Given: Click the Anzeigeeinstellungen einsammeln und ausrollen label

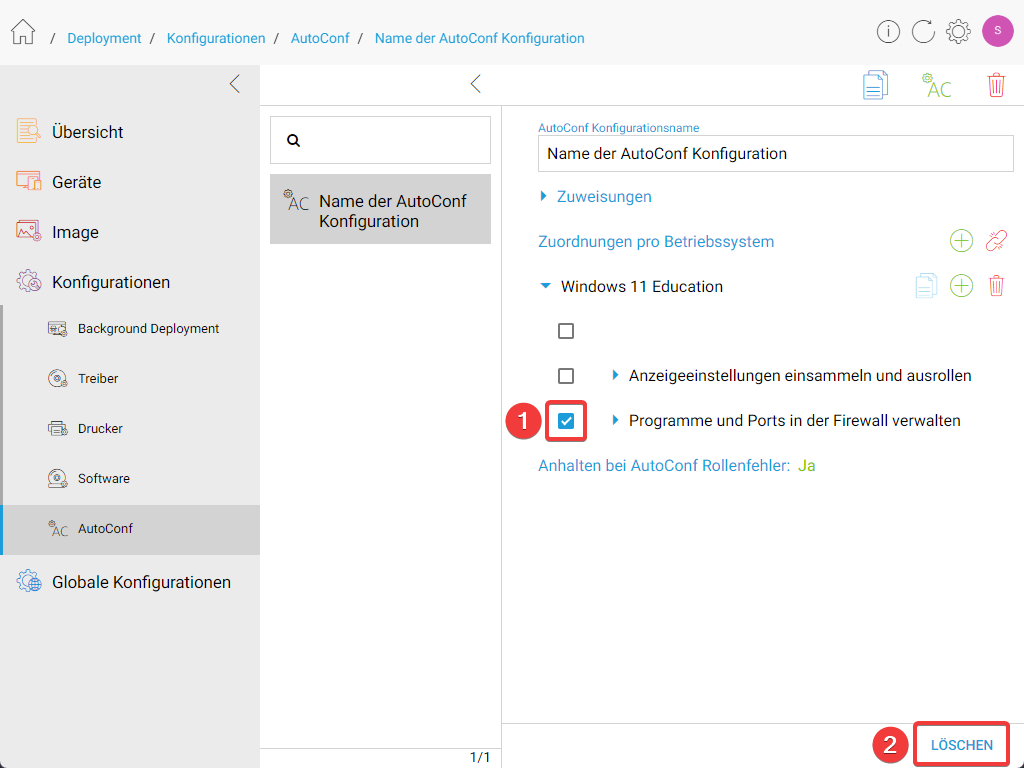Looking at the screenshot, I should (800, 376).
